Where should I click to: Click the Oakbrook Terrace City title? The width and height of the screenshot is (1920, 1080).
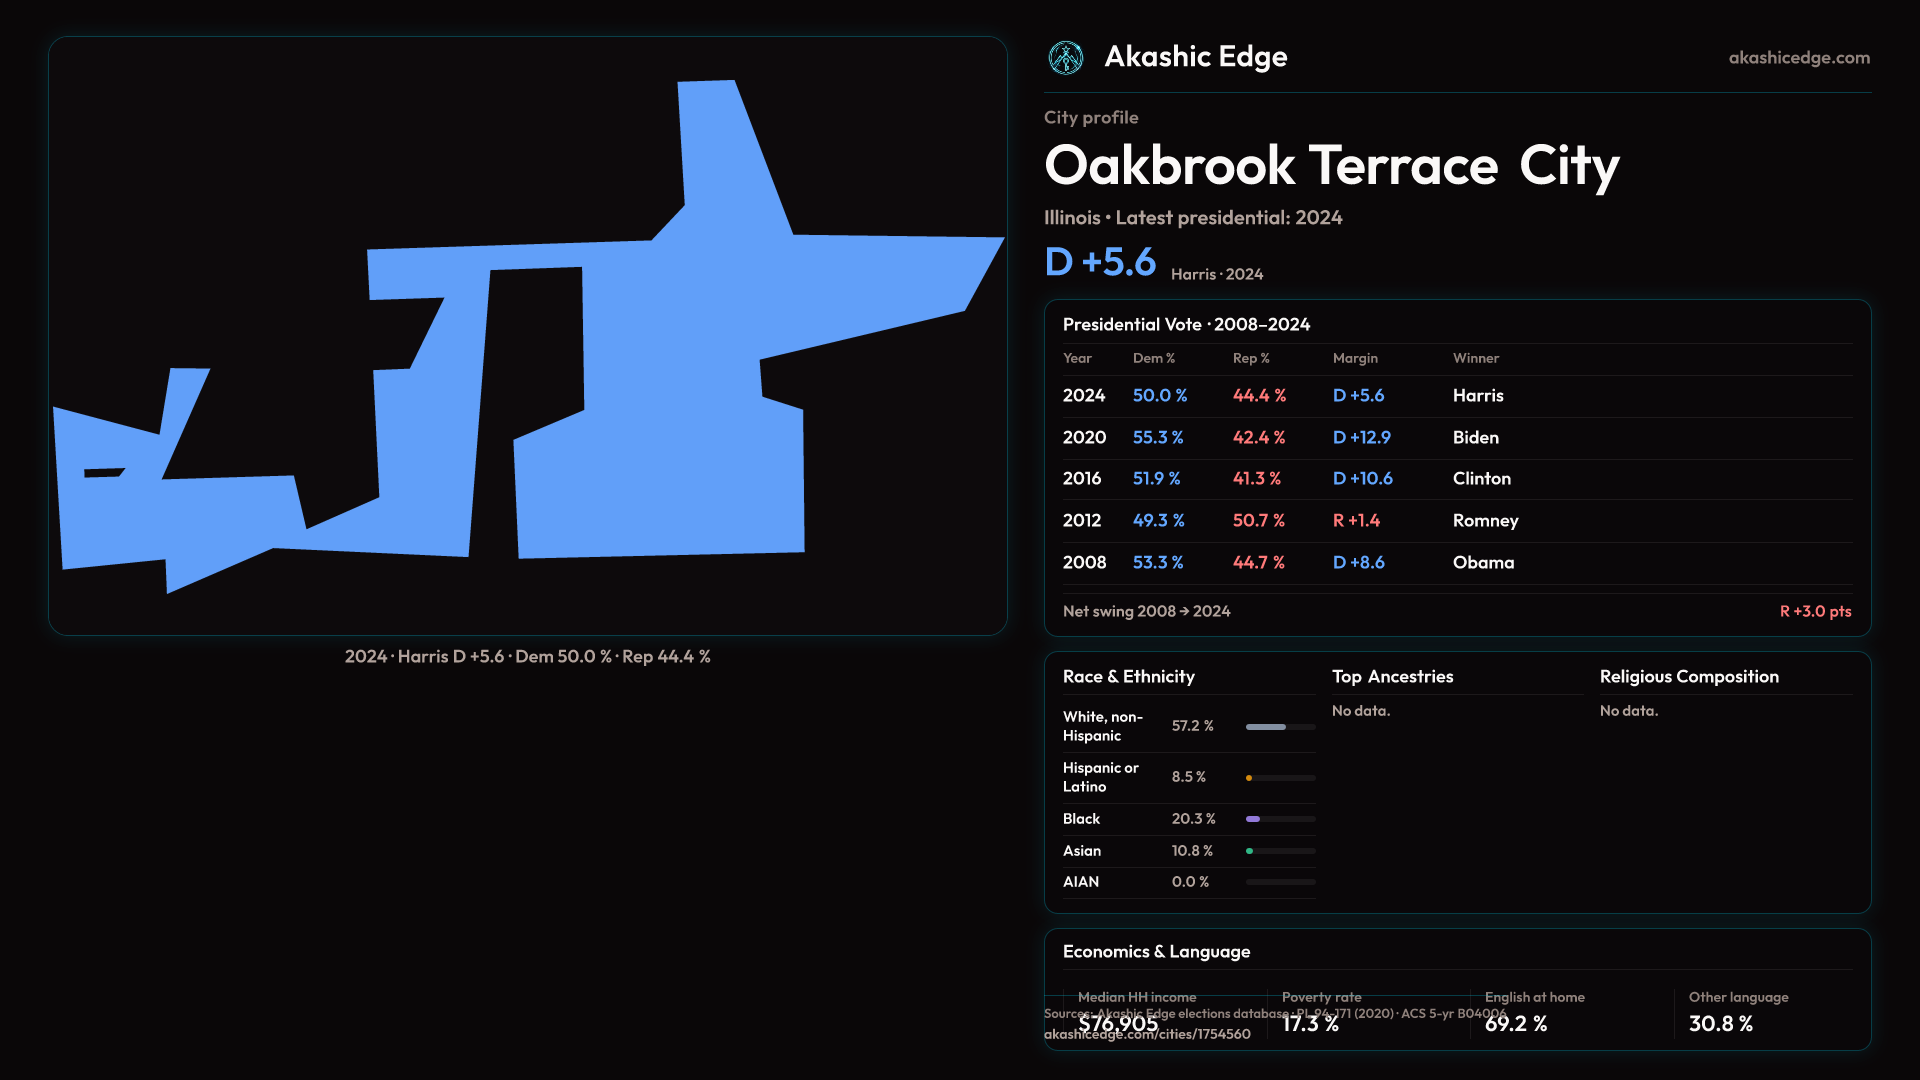point(1331,166)
